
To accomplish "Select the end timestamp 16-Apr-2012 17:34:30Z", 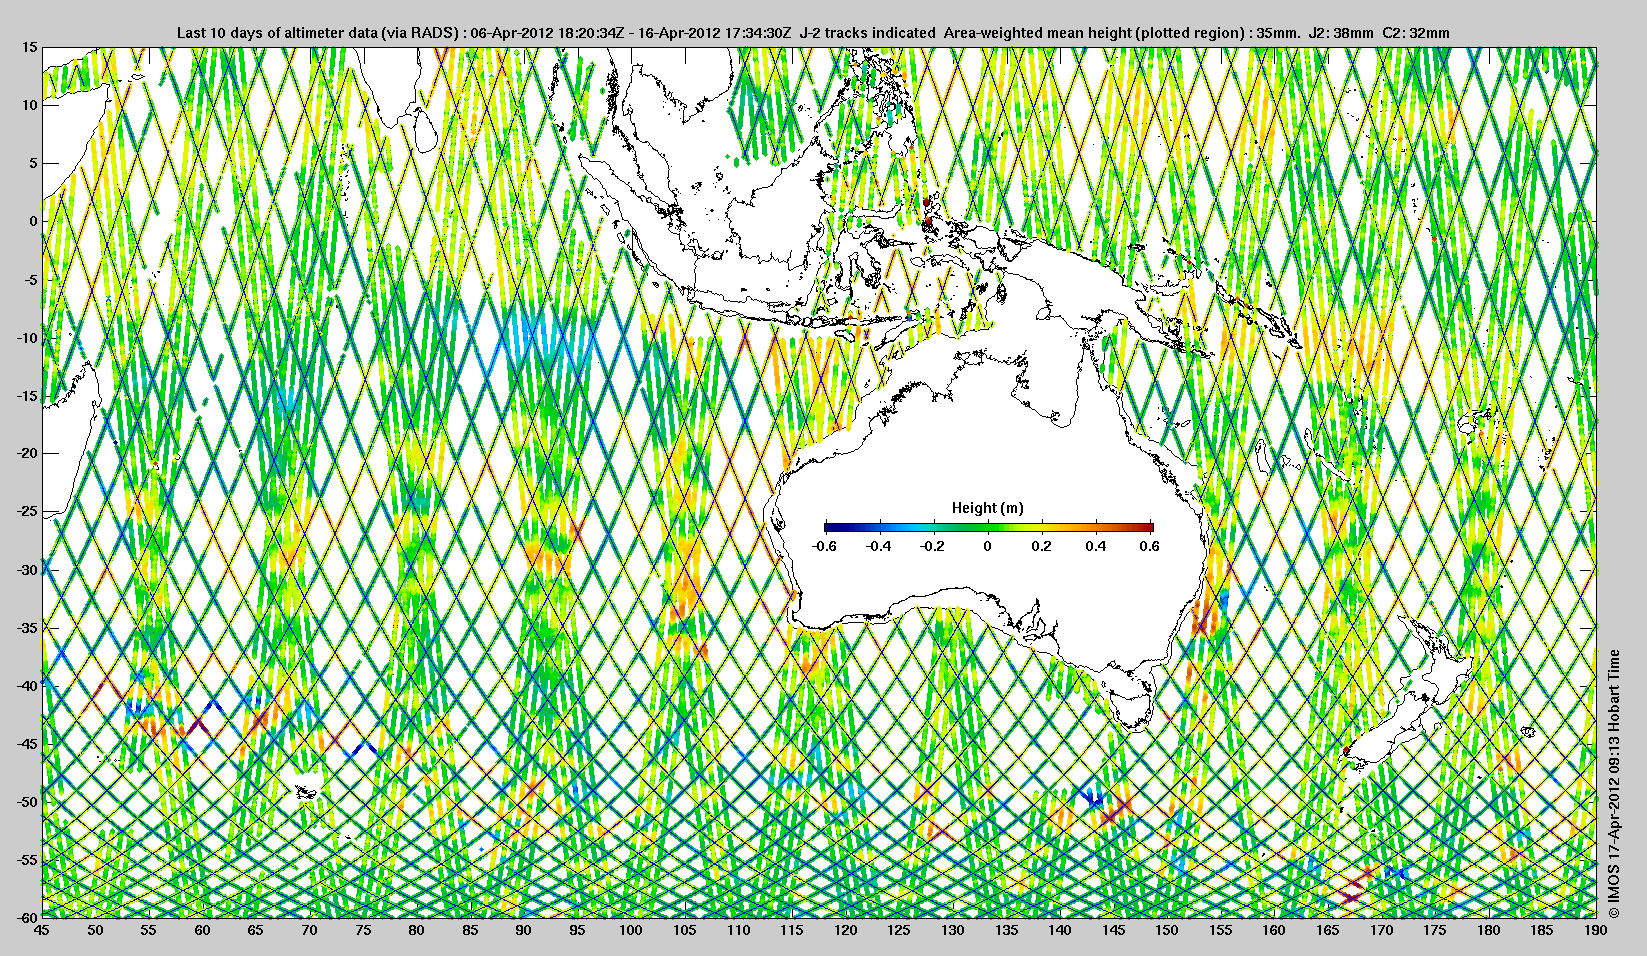I will tap(714, 33).
